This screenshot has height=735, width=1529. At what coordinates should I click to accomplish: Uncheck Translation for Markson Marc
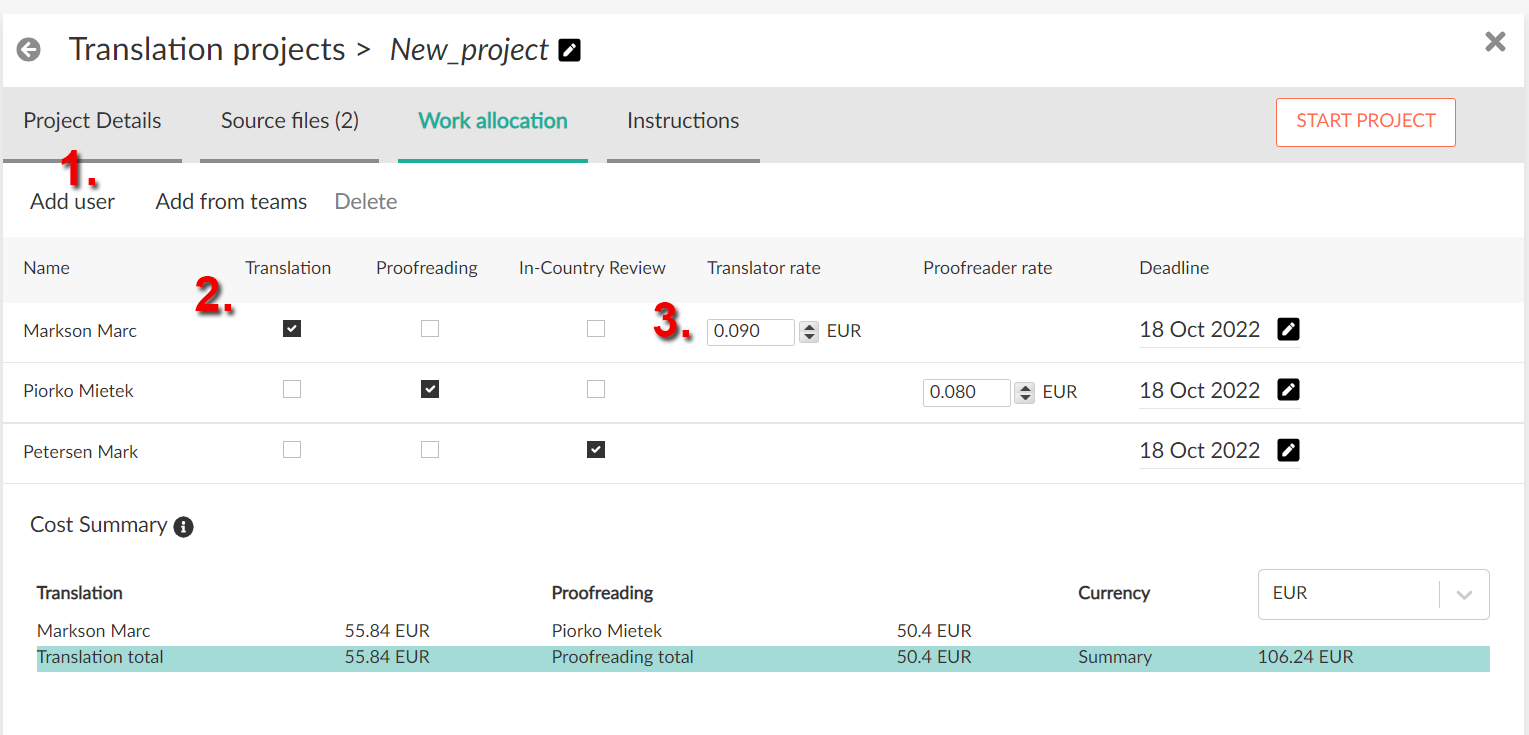292,328
